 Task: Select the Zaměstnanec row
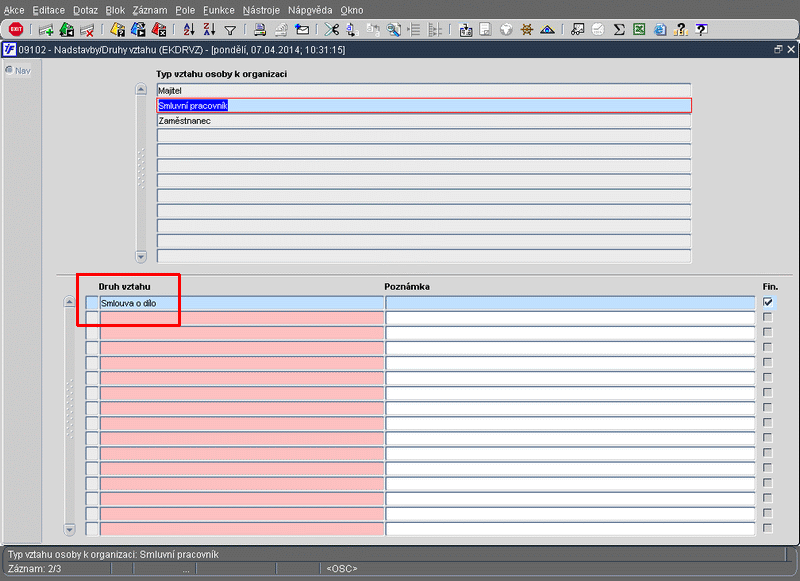423,121
